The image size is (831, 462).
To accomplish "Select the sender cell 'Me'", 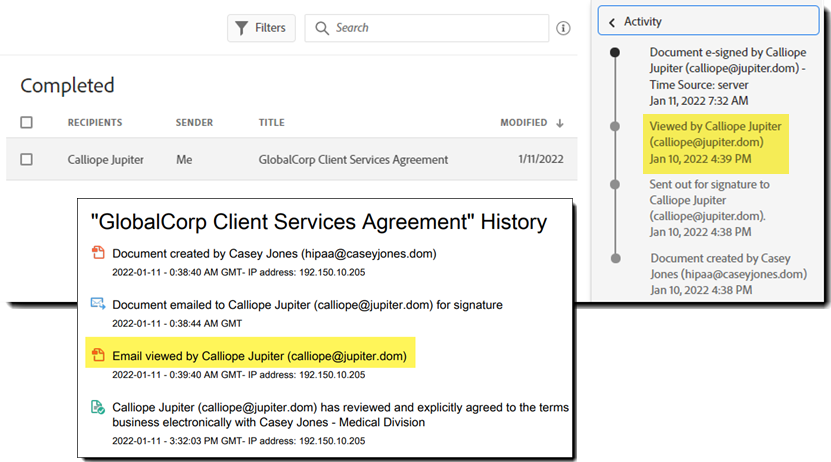I will tap(184, 159).
